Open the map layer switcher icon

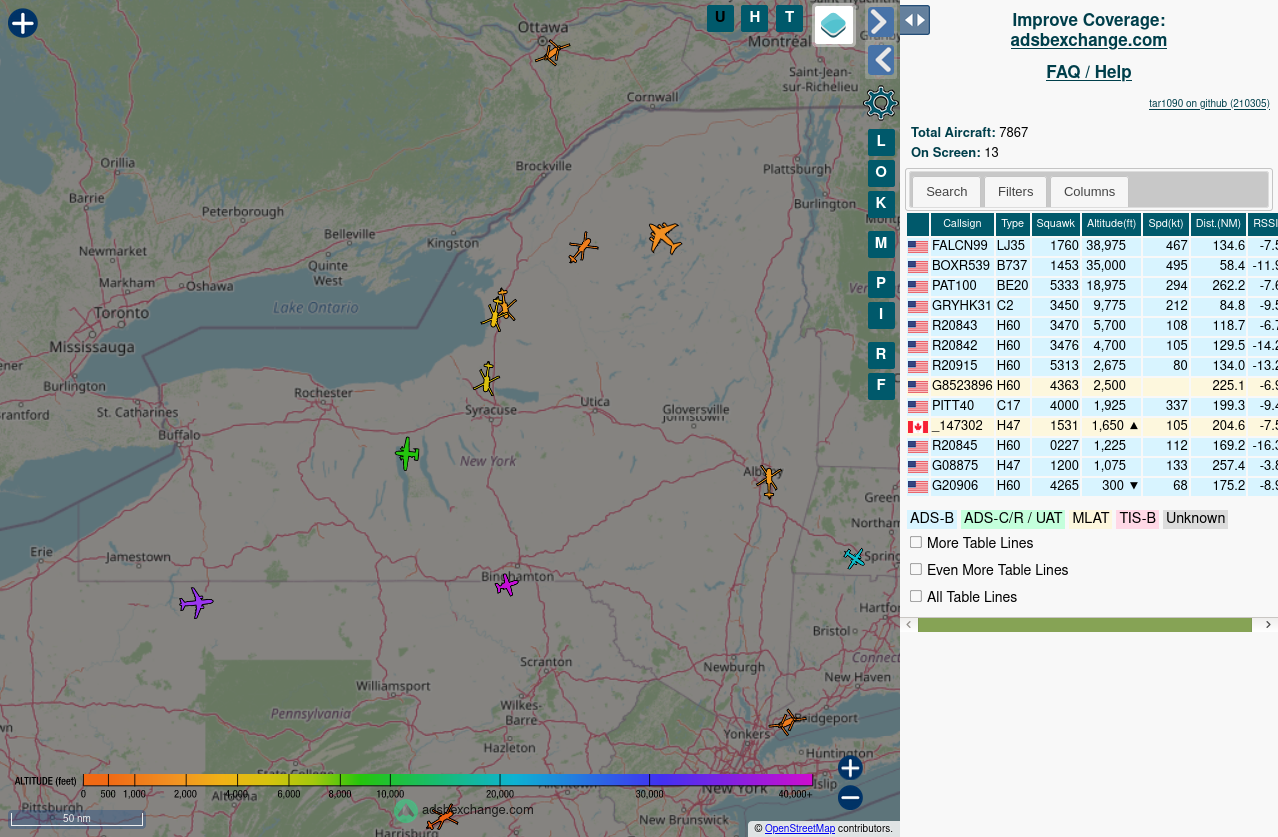pyautogui.click(x=834, y=25)
